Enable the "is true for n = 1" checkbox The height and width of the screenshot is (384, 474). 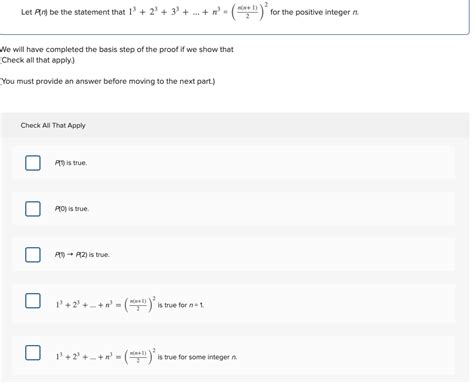[x=33, y=301]
